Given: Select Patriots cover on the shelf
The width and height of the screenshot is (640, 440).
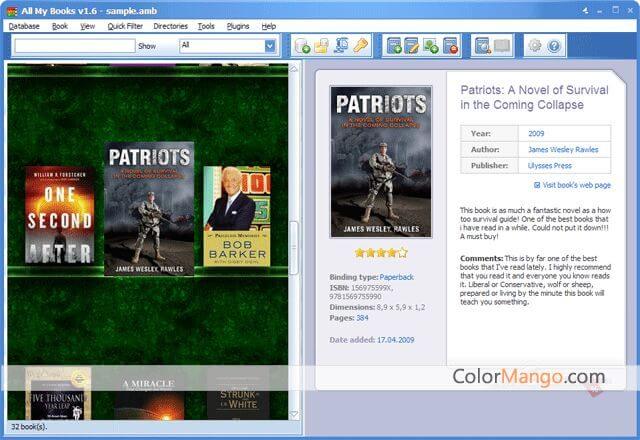Looking at the screenshot, I should (x=149, y=209).
